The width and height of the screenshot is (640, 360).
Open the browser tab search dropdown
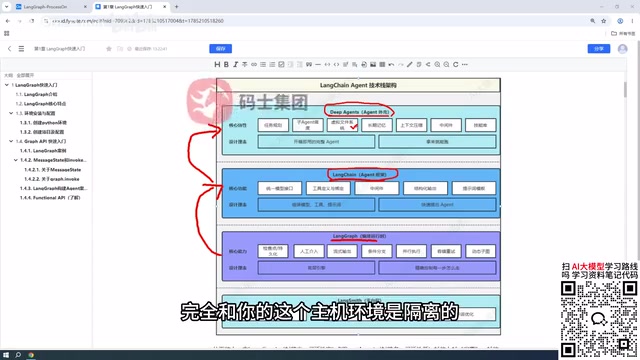(7, 7)
